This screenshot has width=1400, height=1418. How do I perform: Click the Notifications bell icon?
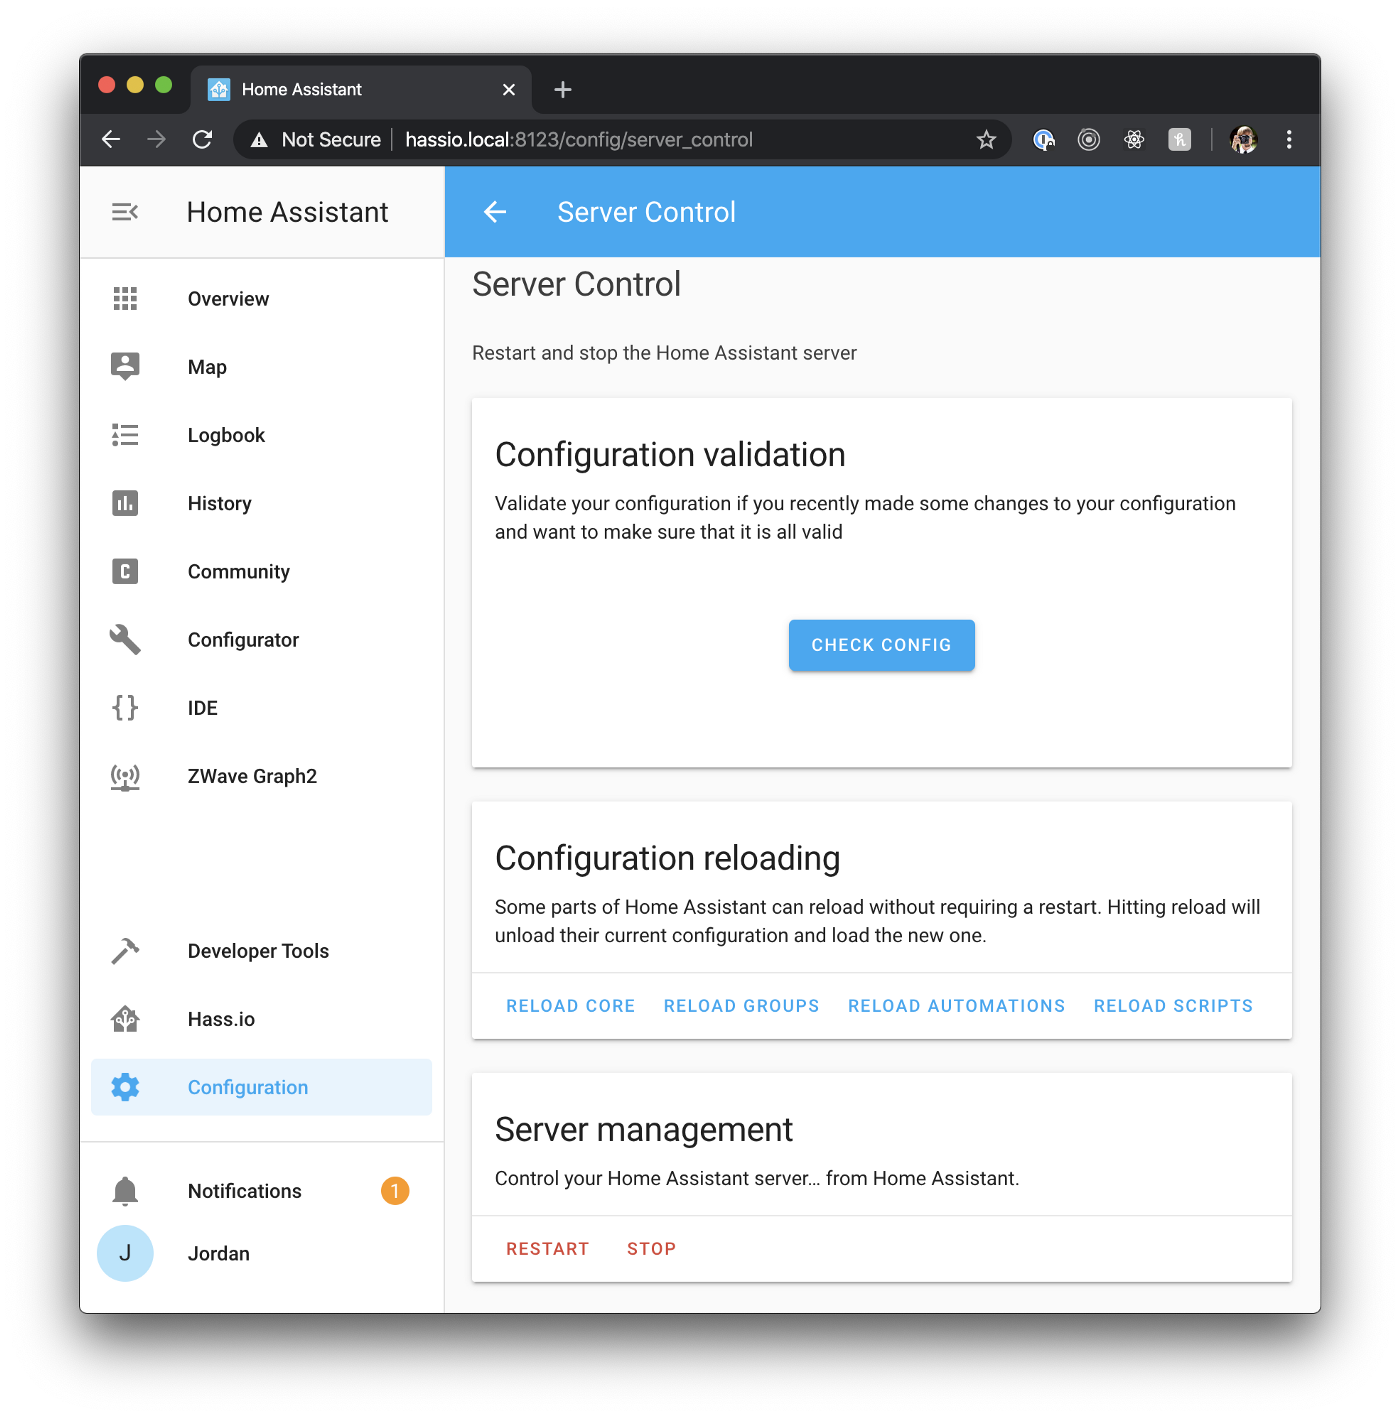tap(124, 1190)
